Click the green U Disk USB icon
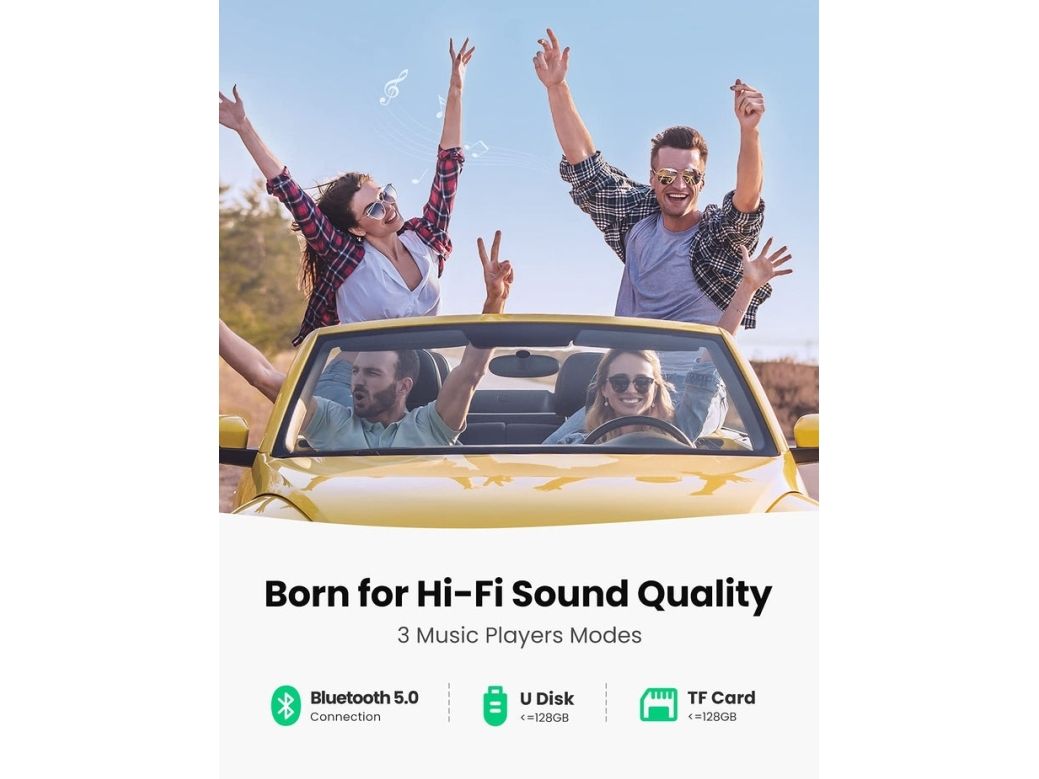 (x=495, y=706)
